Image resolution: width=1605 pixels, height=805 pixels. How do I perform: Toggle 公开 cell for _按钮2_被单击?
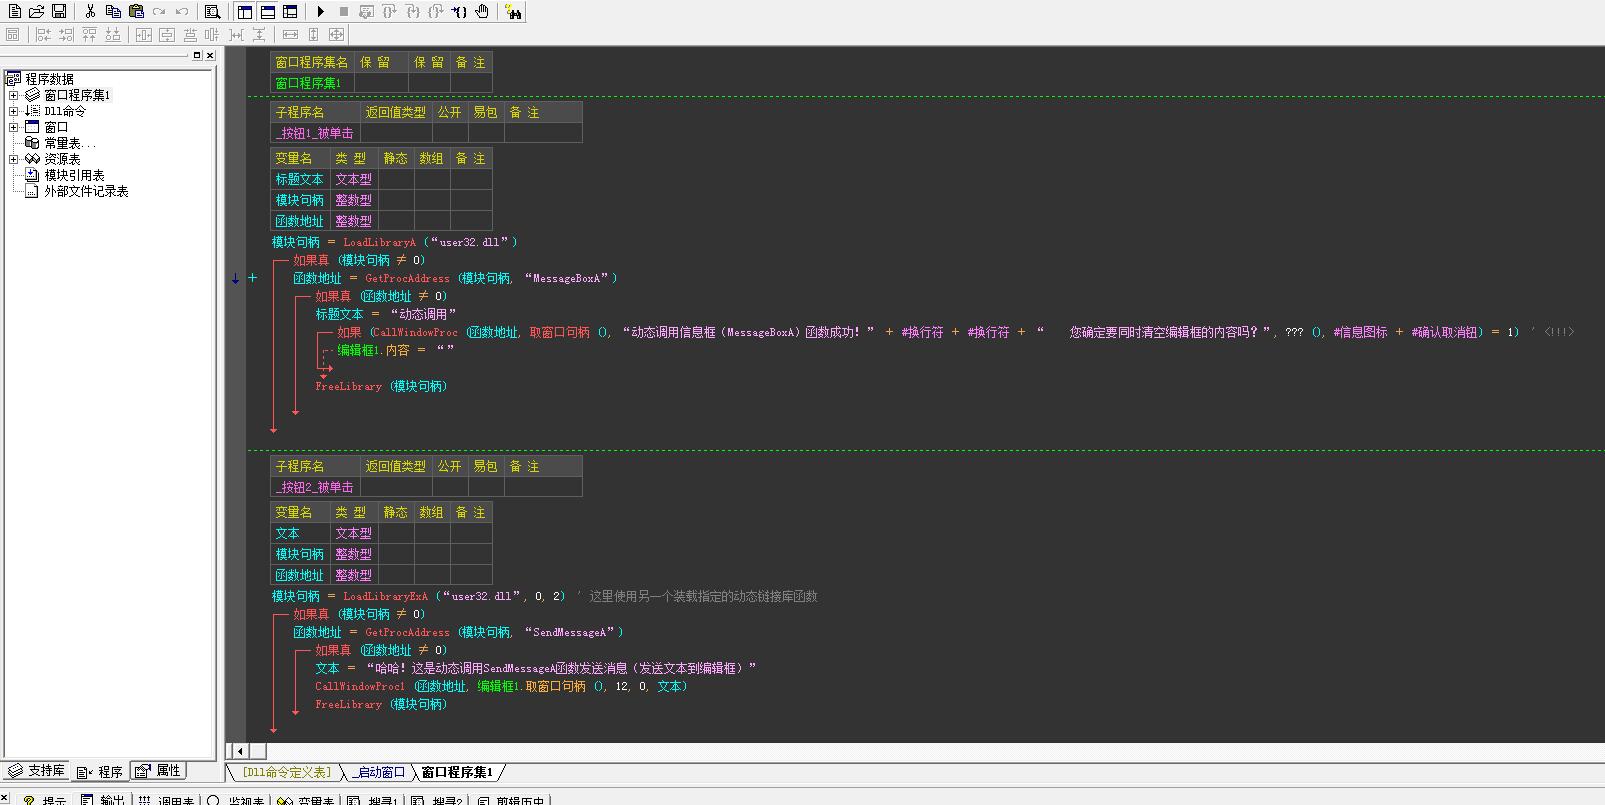tap(449, 487)
